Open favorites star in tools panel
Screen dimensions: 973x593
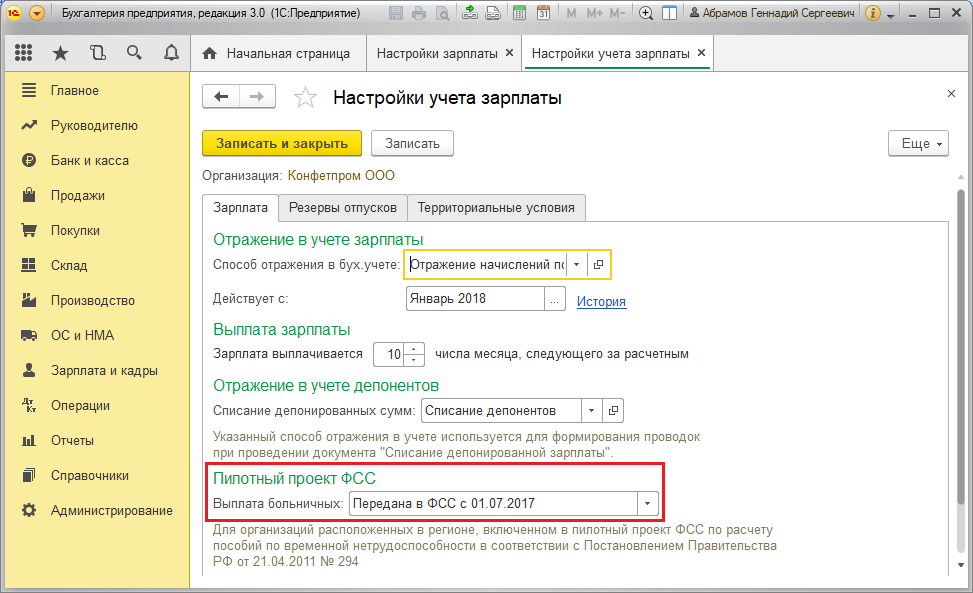[x=60, y=53]
